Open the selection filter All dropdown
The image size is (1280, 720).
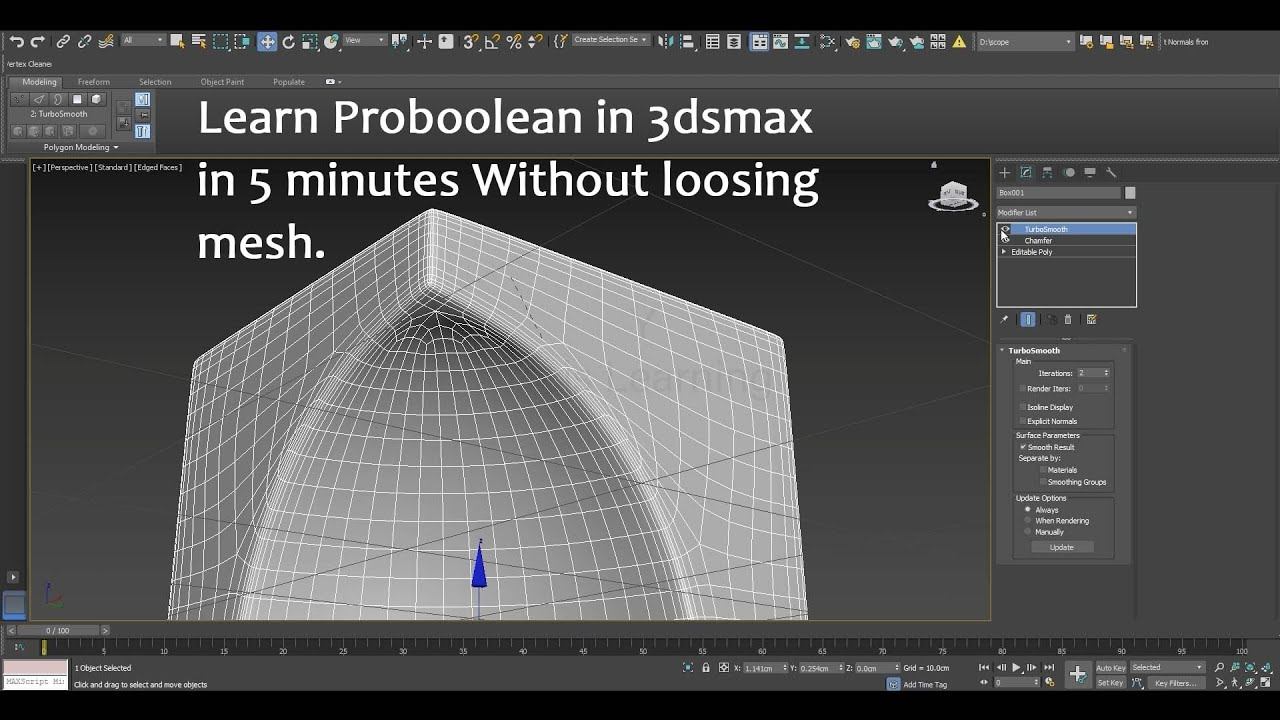143,40
